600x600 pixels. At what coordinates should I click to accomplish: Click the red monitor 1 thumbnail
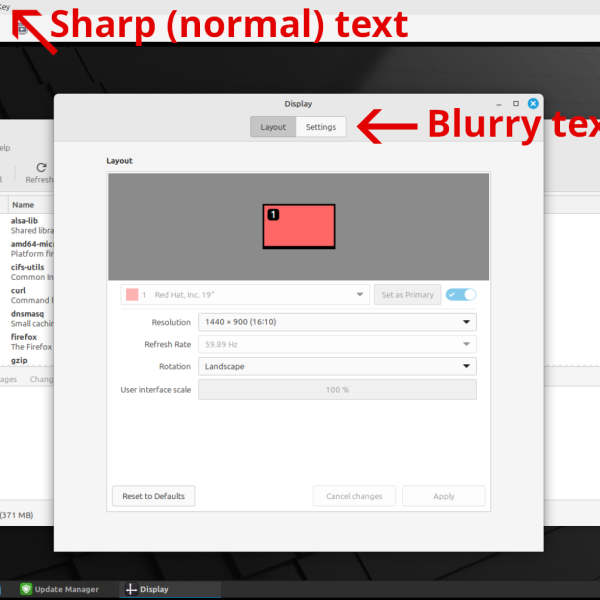(299, 227)
